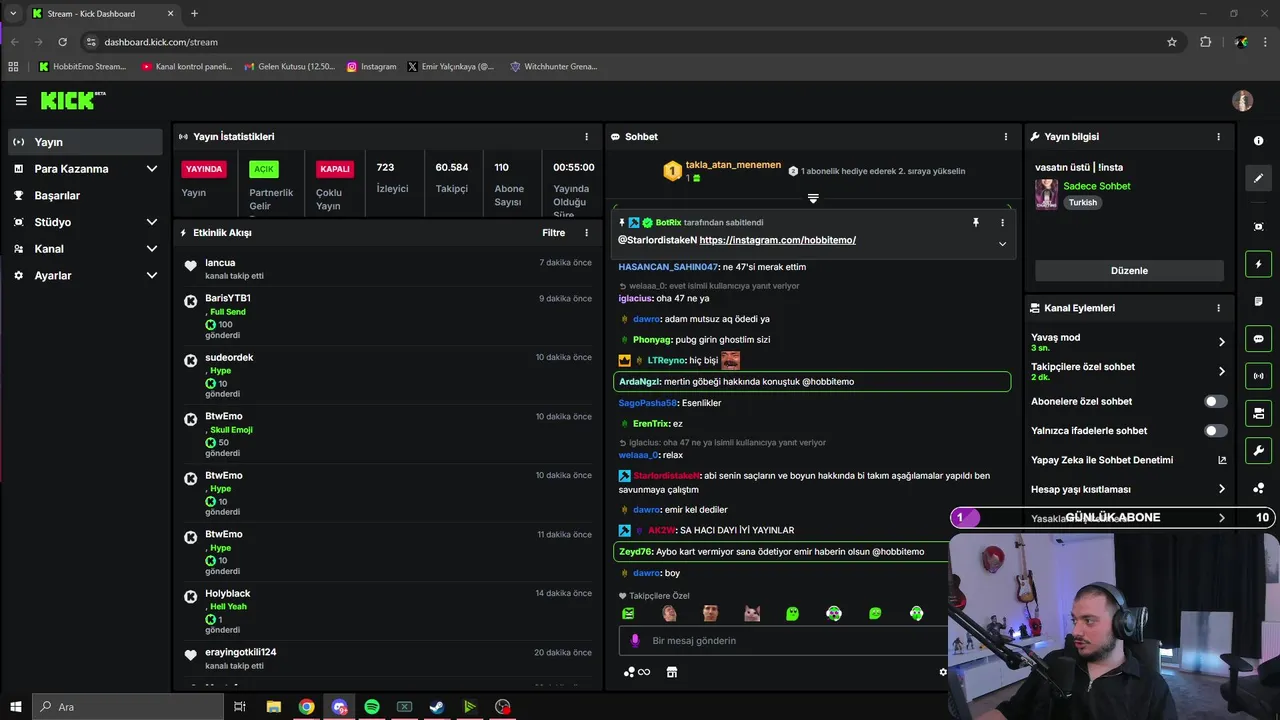The image size is (1280, 720).
Task: Open the hamburger navigation menu
Action: (21, 101)
